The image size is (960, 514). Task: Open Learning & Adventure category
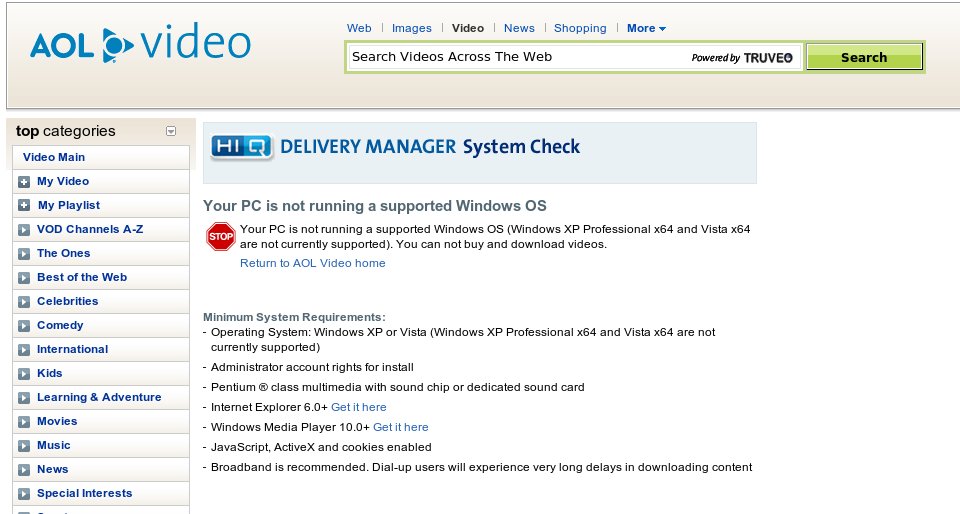pyautogui.click(x=99, y=397)
